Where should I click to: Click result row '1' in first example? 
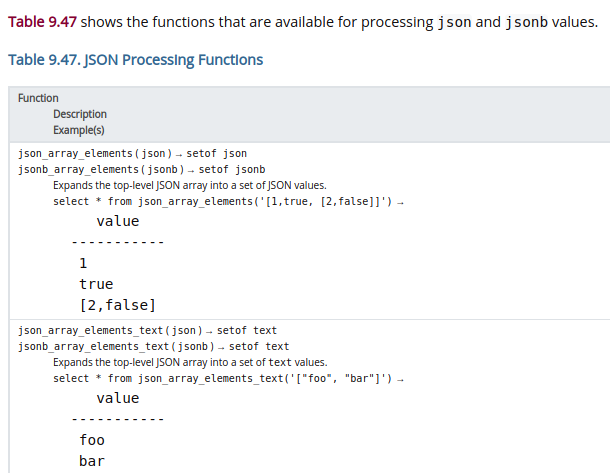pos(83,263)
